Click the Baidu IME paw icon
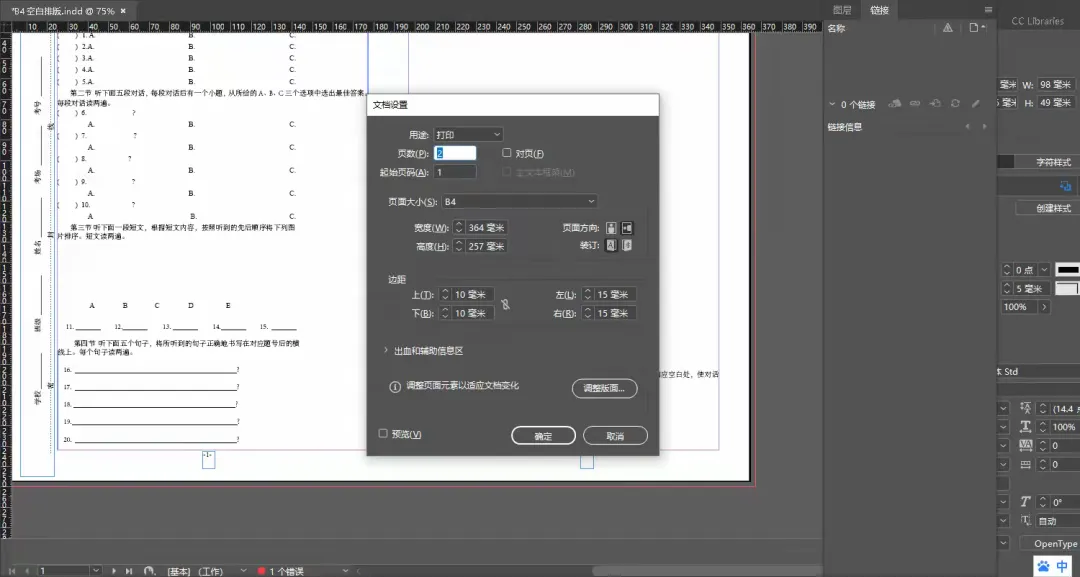 [x=1044, y=566]
